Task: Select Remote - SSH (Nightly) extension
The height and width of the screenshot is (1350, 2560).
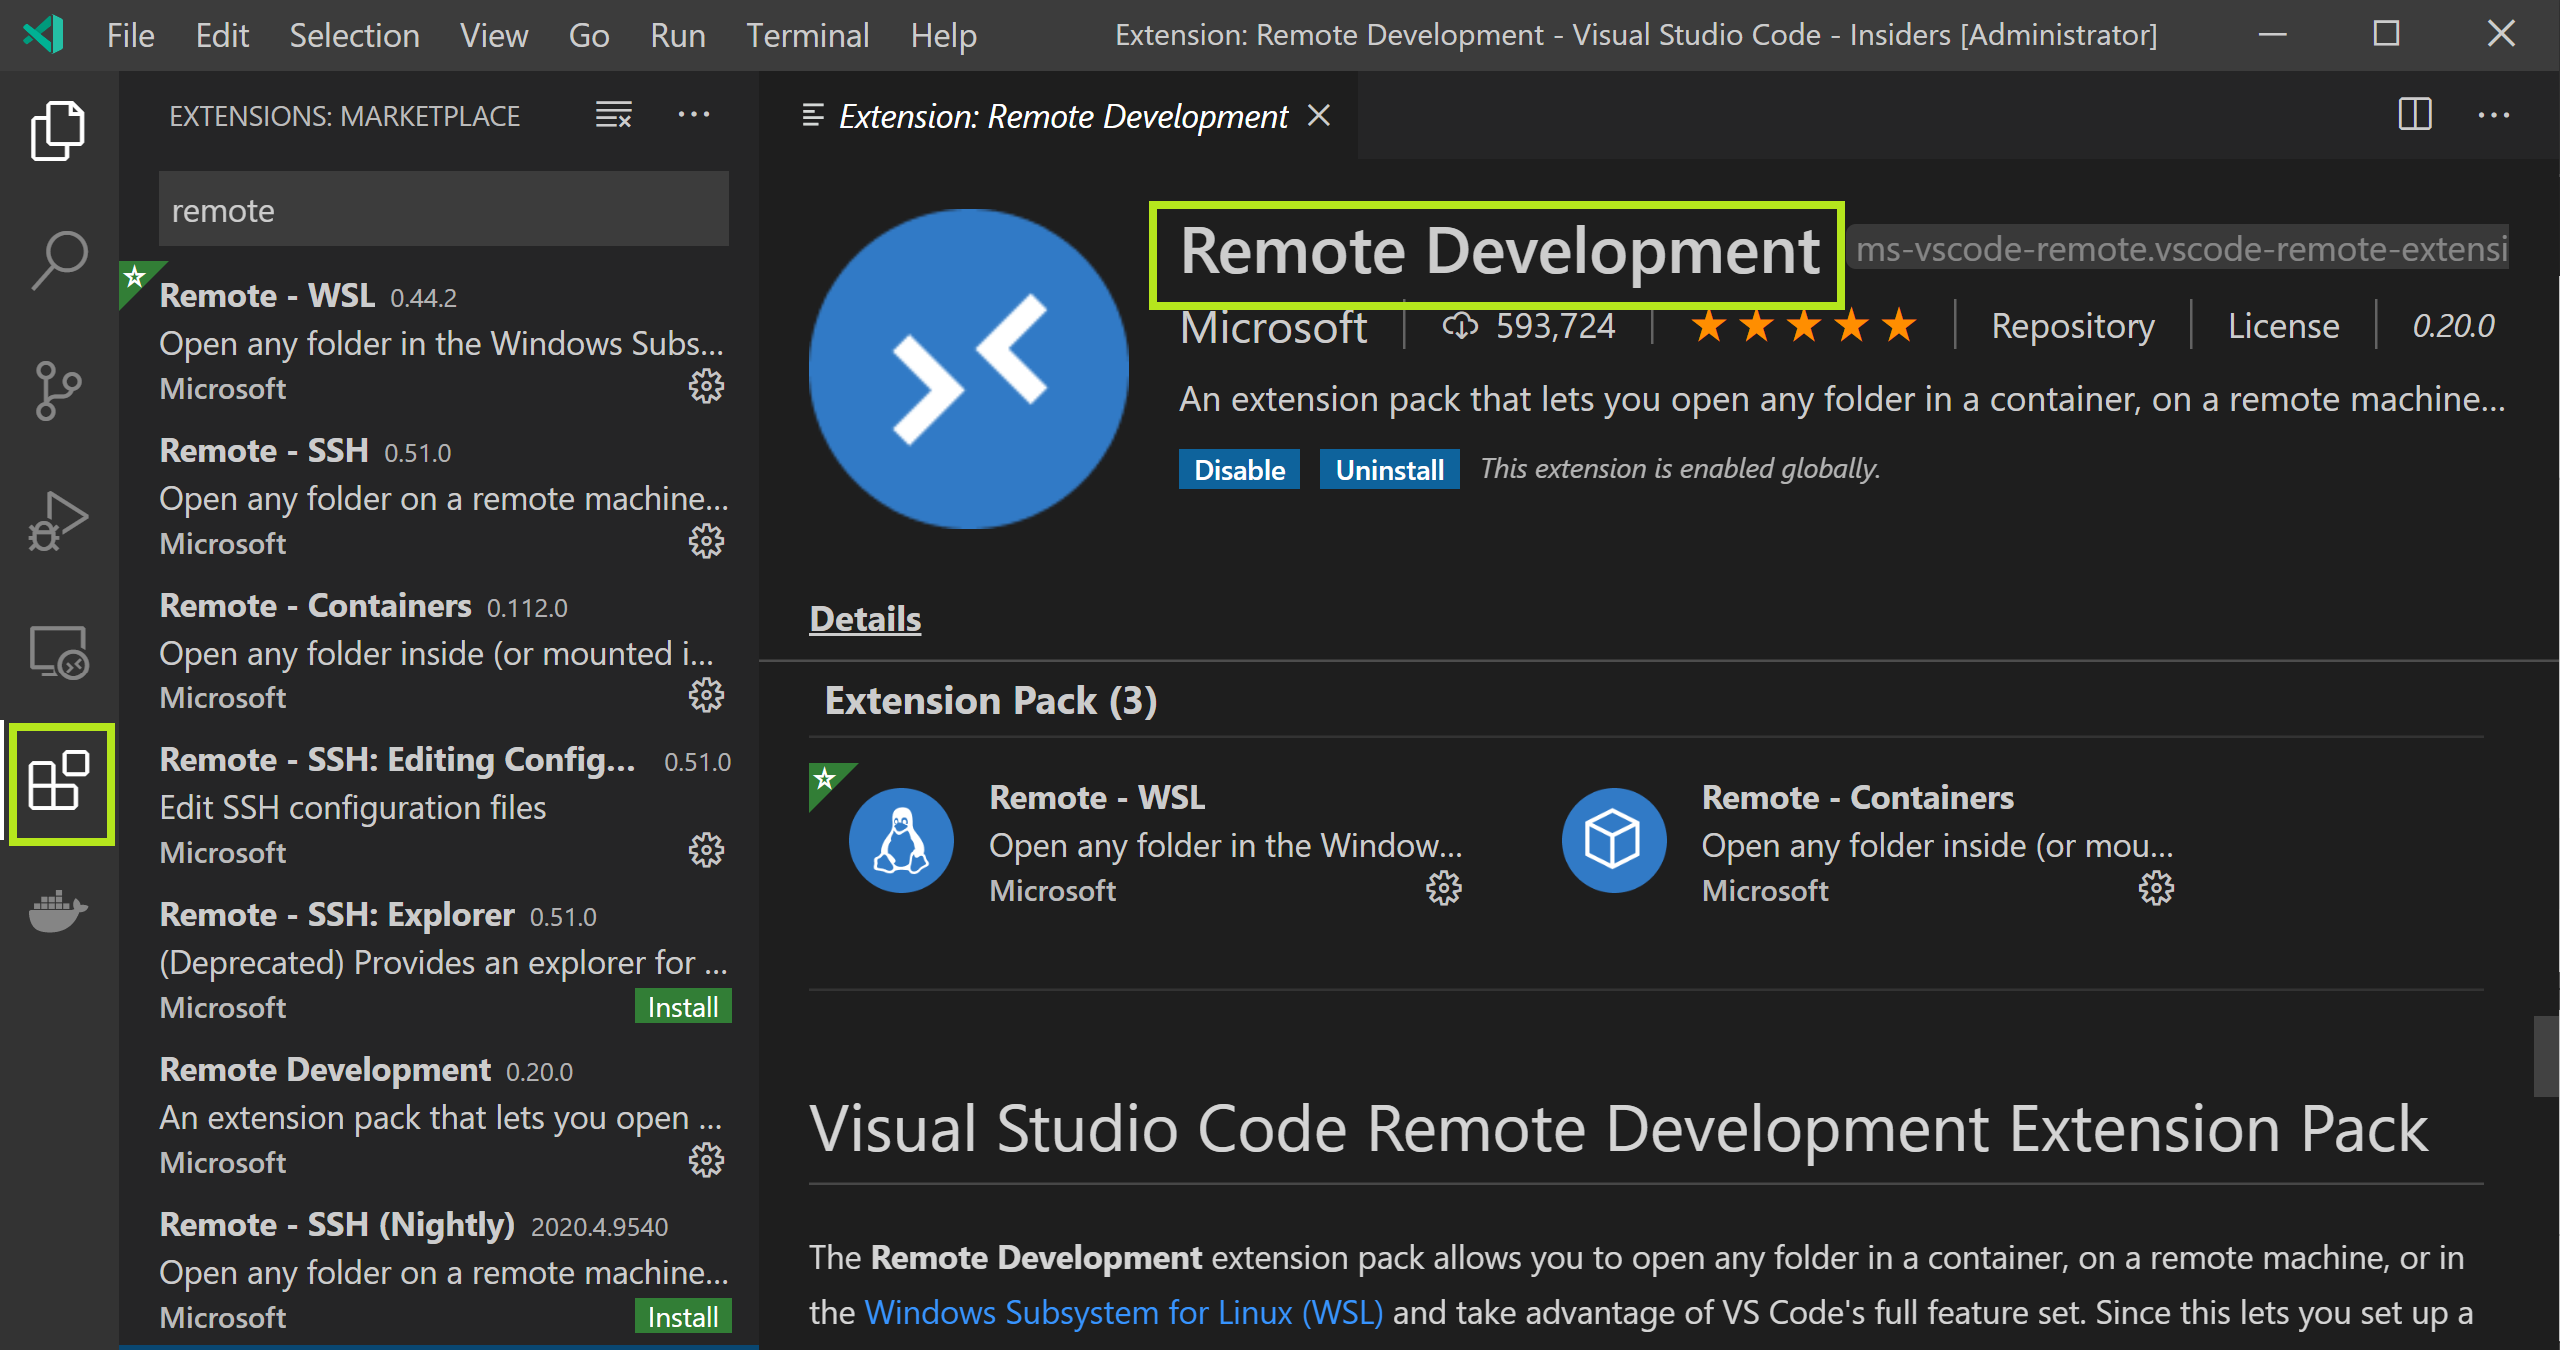Action: (x=439, y=1270)
